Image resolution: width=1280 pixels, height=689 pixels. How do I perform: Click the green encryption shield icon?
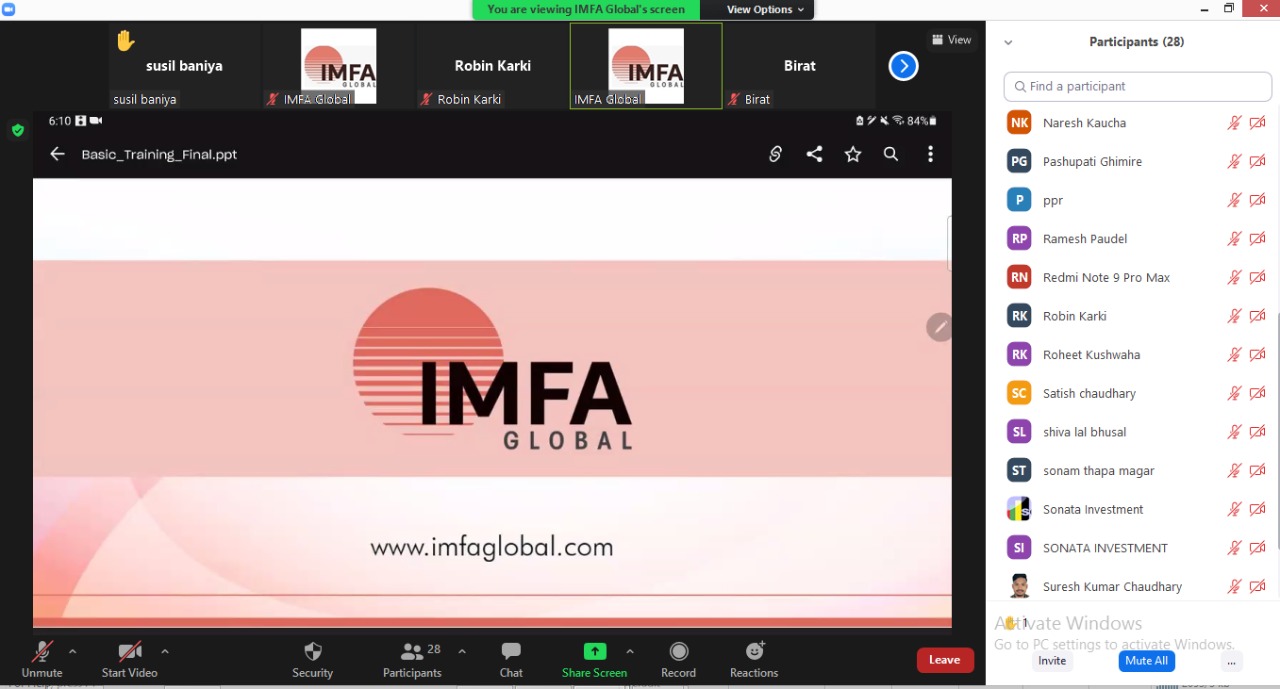pos(18,130)
